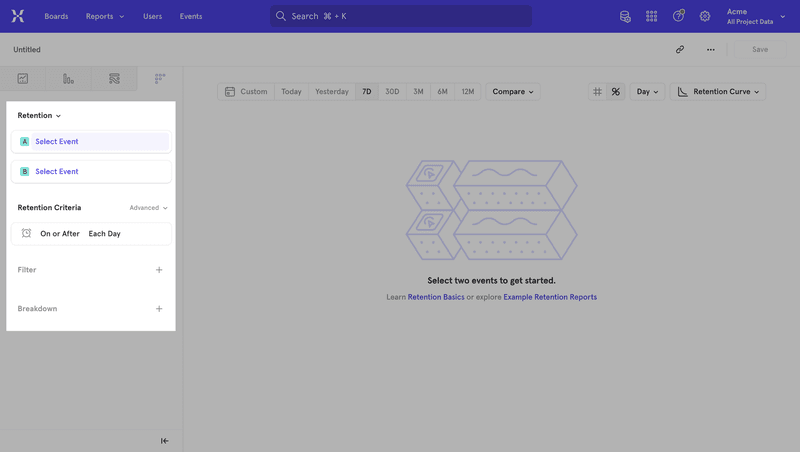
Task: Open the data management database icon
Action: [x=625, y=16]
